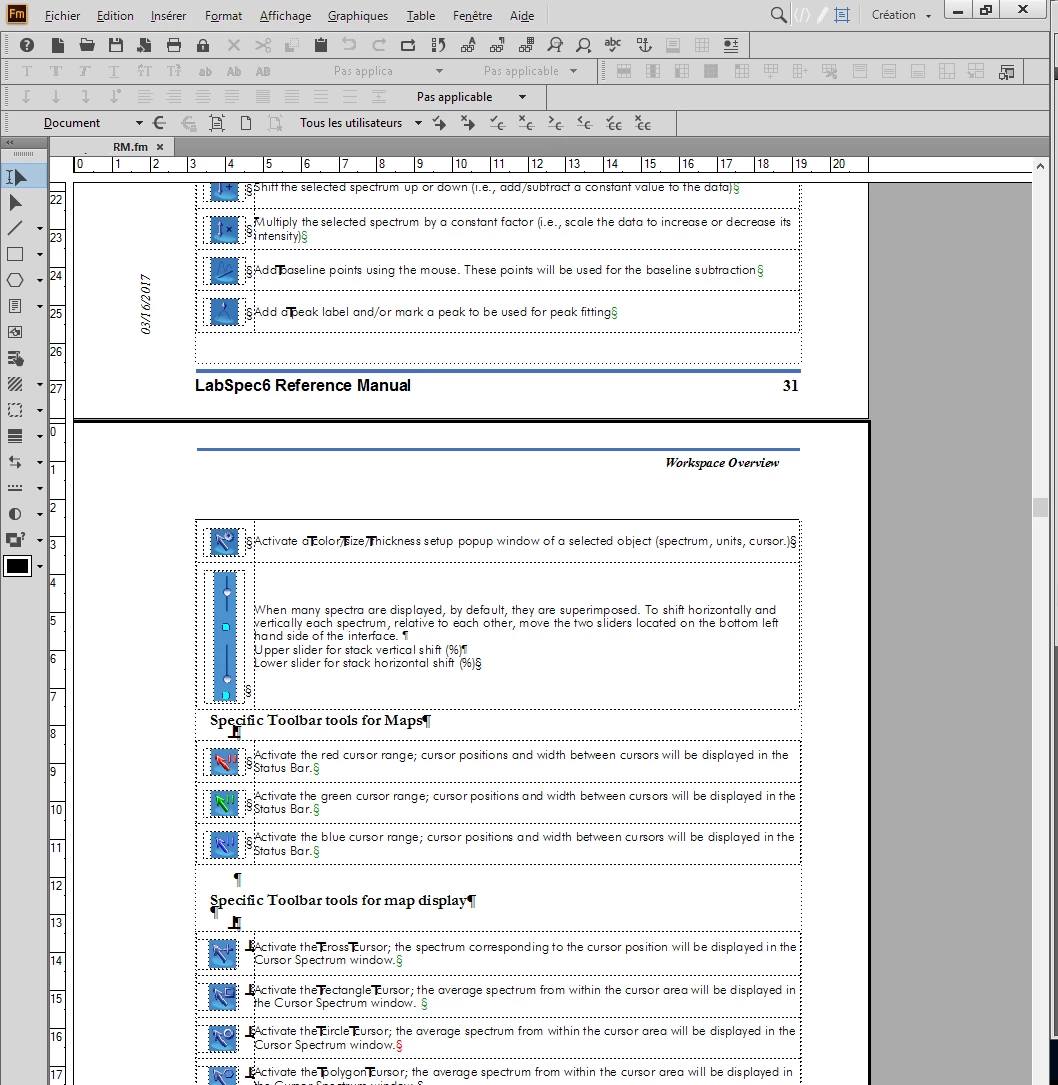Click the blank-page icon in track toolbar
Image resolution: width=1058 pixels, height=1085 pixels.
pos(246,123)
